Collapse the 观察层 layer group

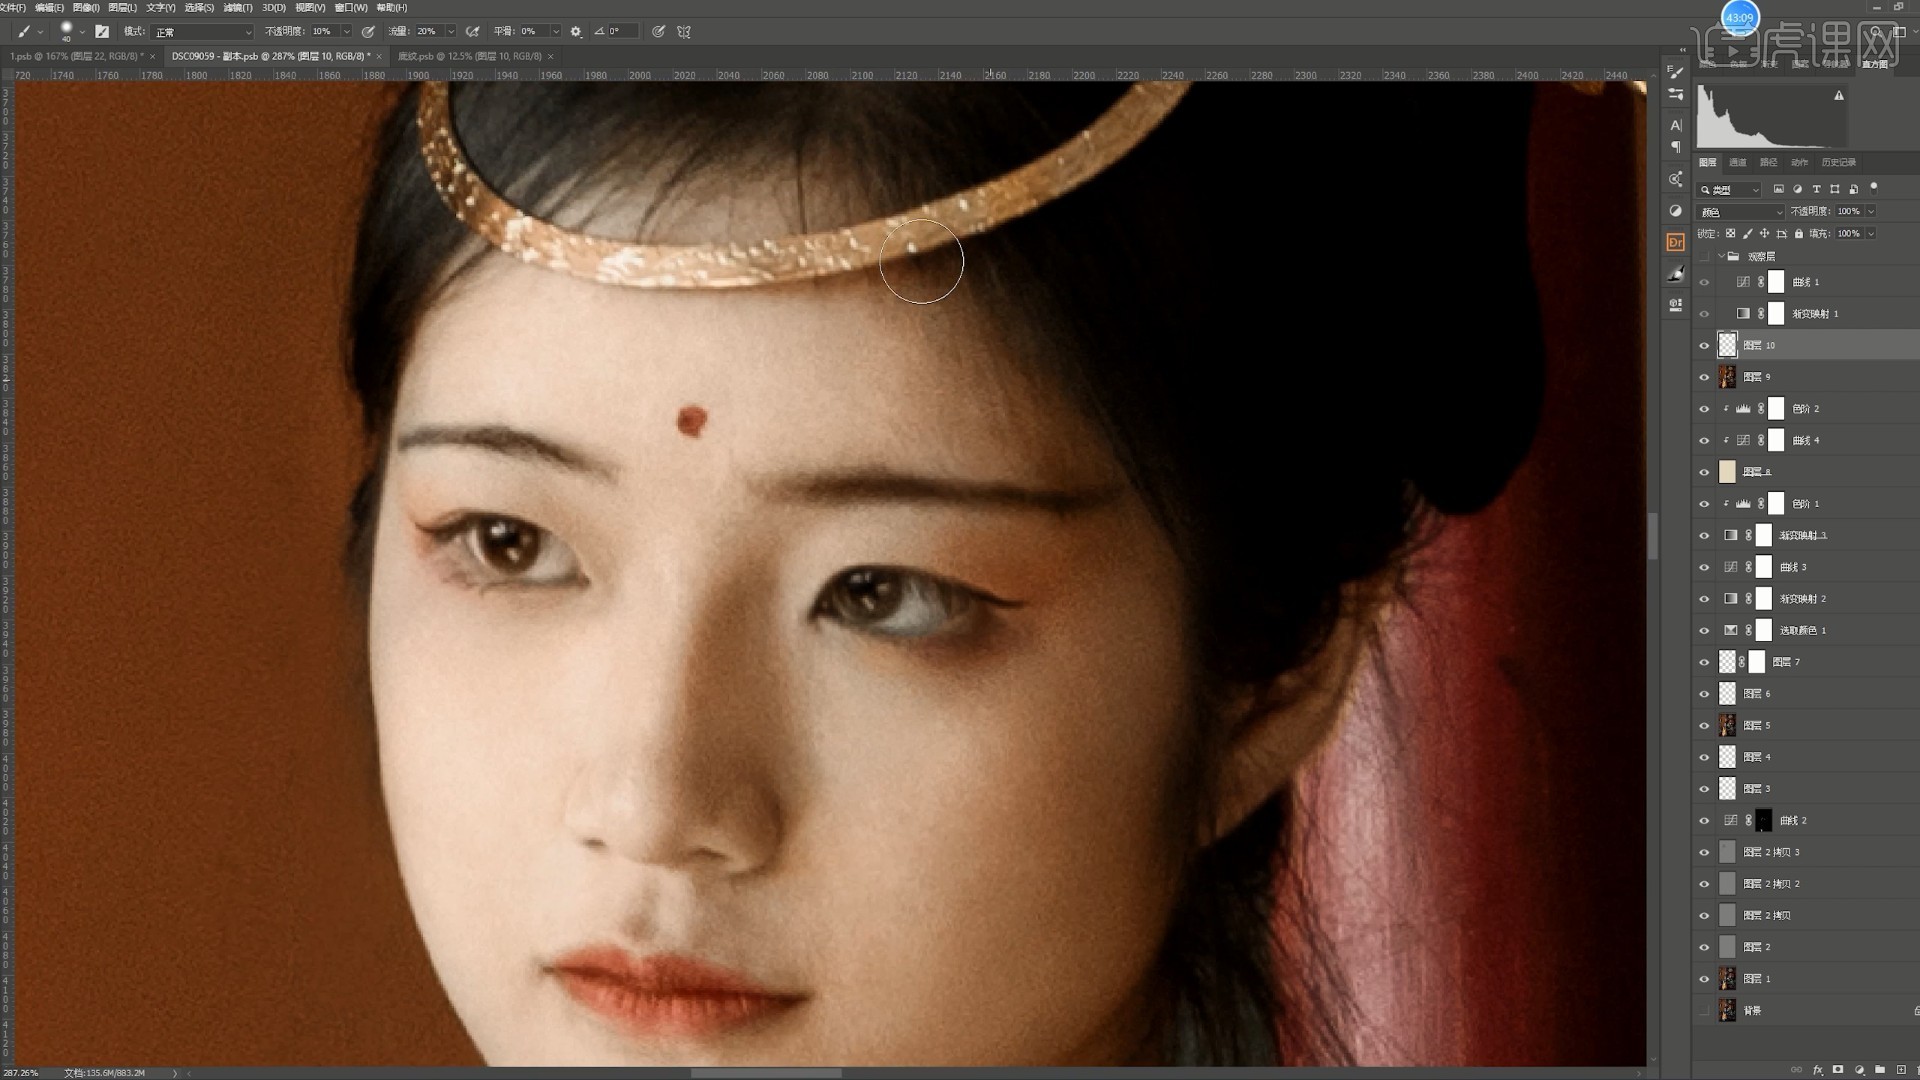tap(1721, 257)
